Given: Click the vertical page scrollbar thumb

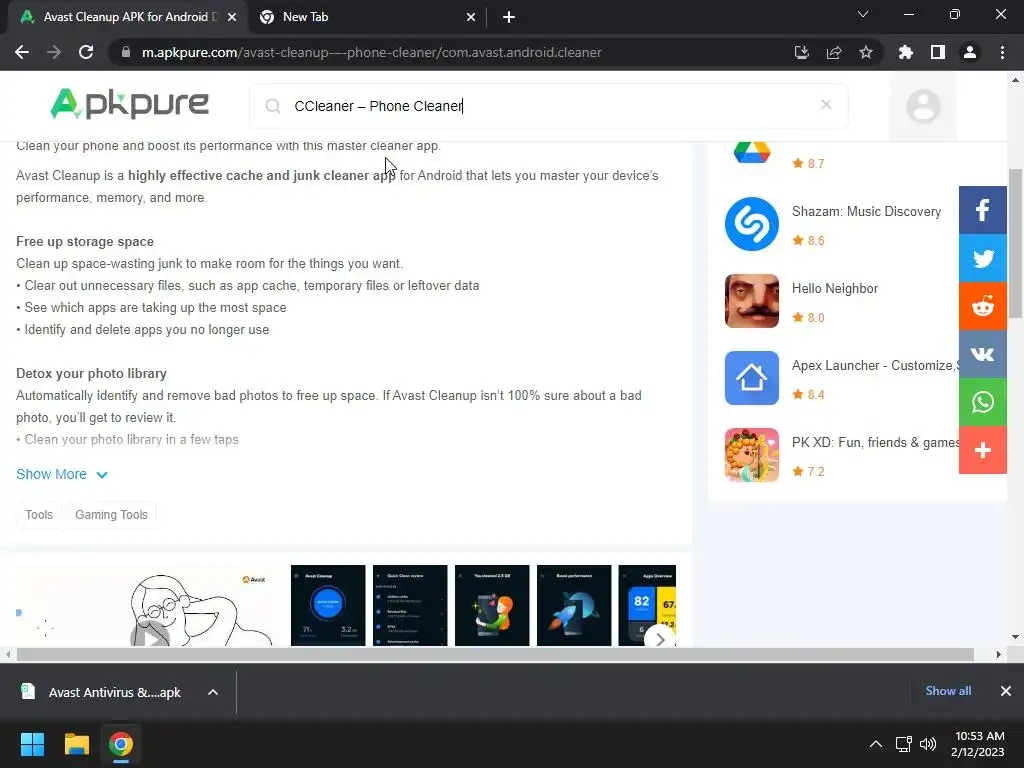Looking at the screenshot, I should coord(1015,243).
